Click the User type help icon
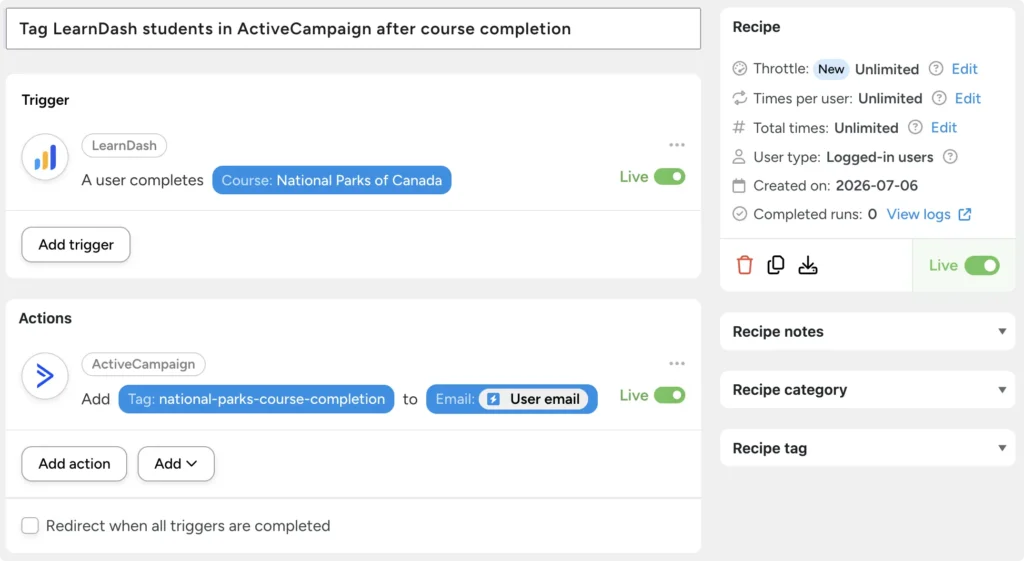 pos(950,157)
